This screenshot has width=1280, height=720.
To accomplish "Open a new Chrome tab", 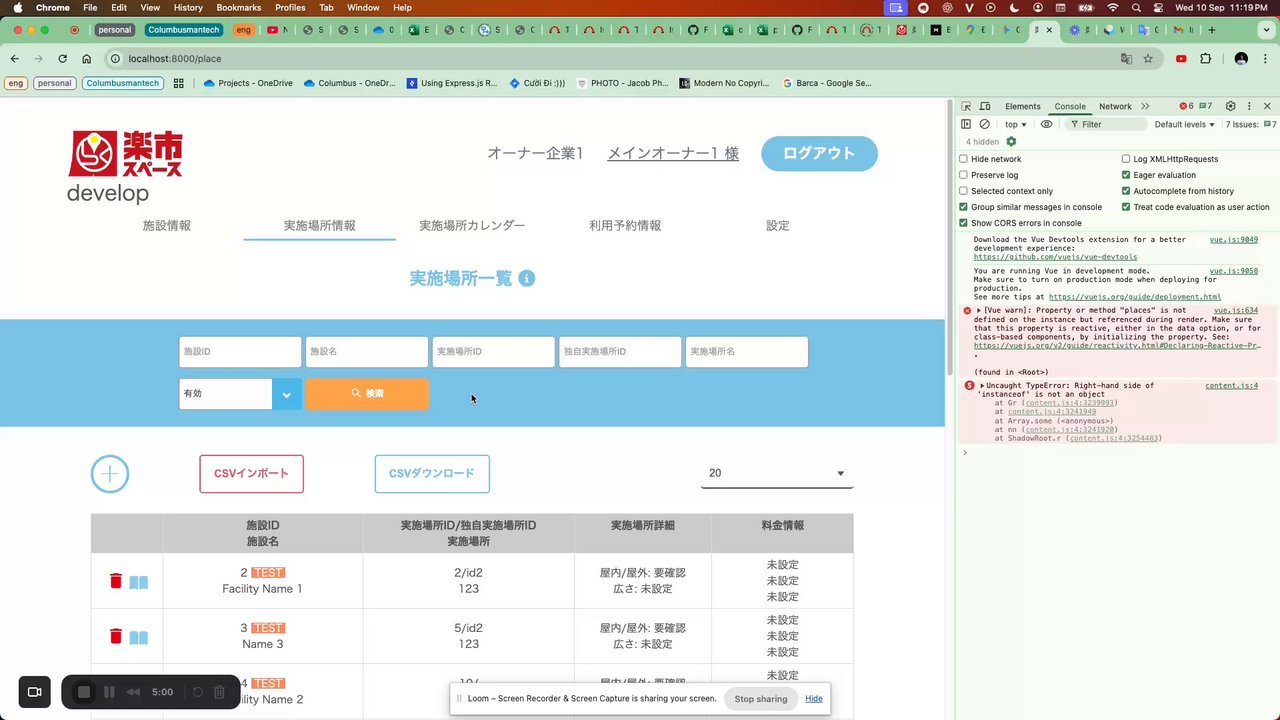I will coord(1212,30).
